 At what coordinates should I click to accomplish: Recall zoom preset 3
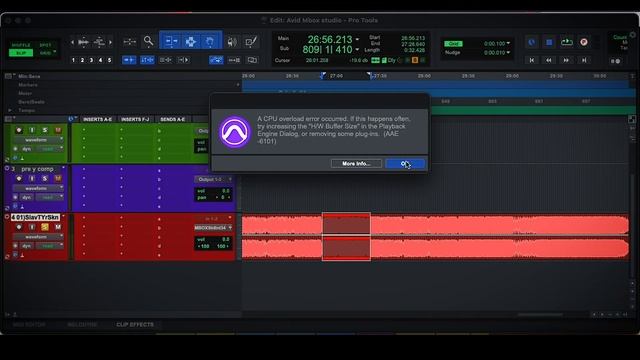pos(91,60)
